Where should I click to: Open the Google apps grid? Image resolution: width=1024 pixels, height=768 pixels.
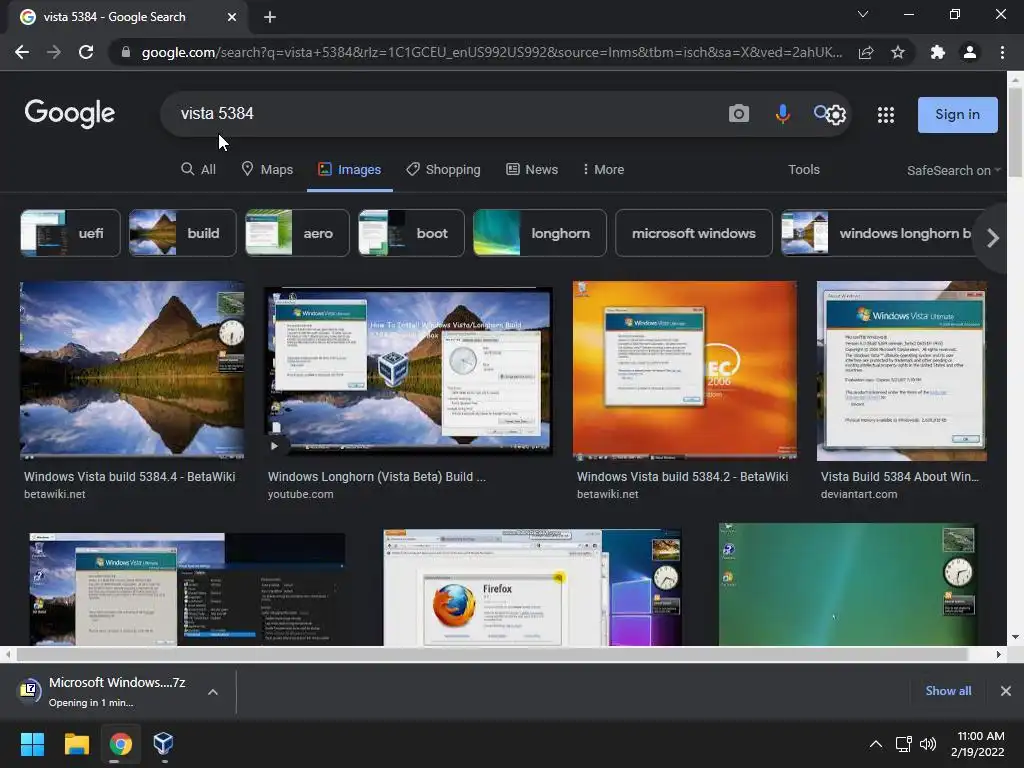pos(886,115)
